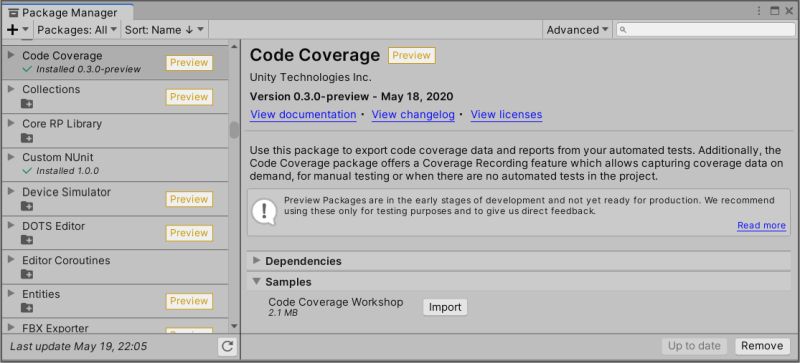
Task: Click the Up to date button
Action: (694, 346)
